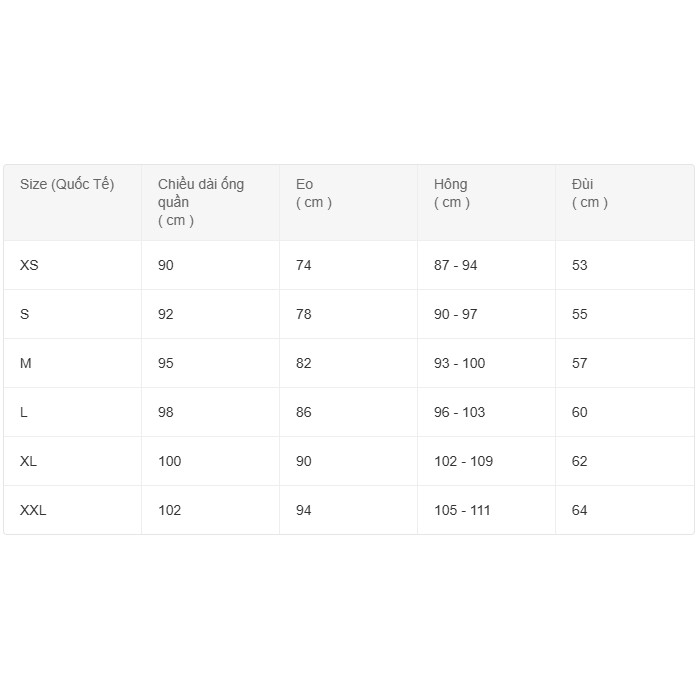Viewport: 699px width, 699px height.
Task: Click the hip range 105 - 111 cell
Action: [x=462, y=511]
